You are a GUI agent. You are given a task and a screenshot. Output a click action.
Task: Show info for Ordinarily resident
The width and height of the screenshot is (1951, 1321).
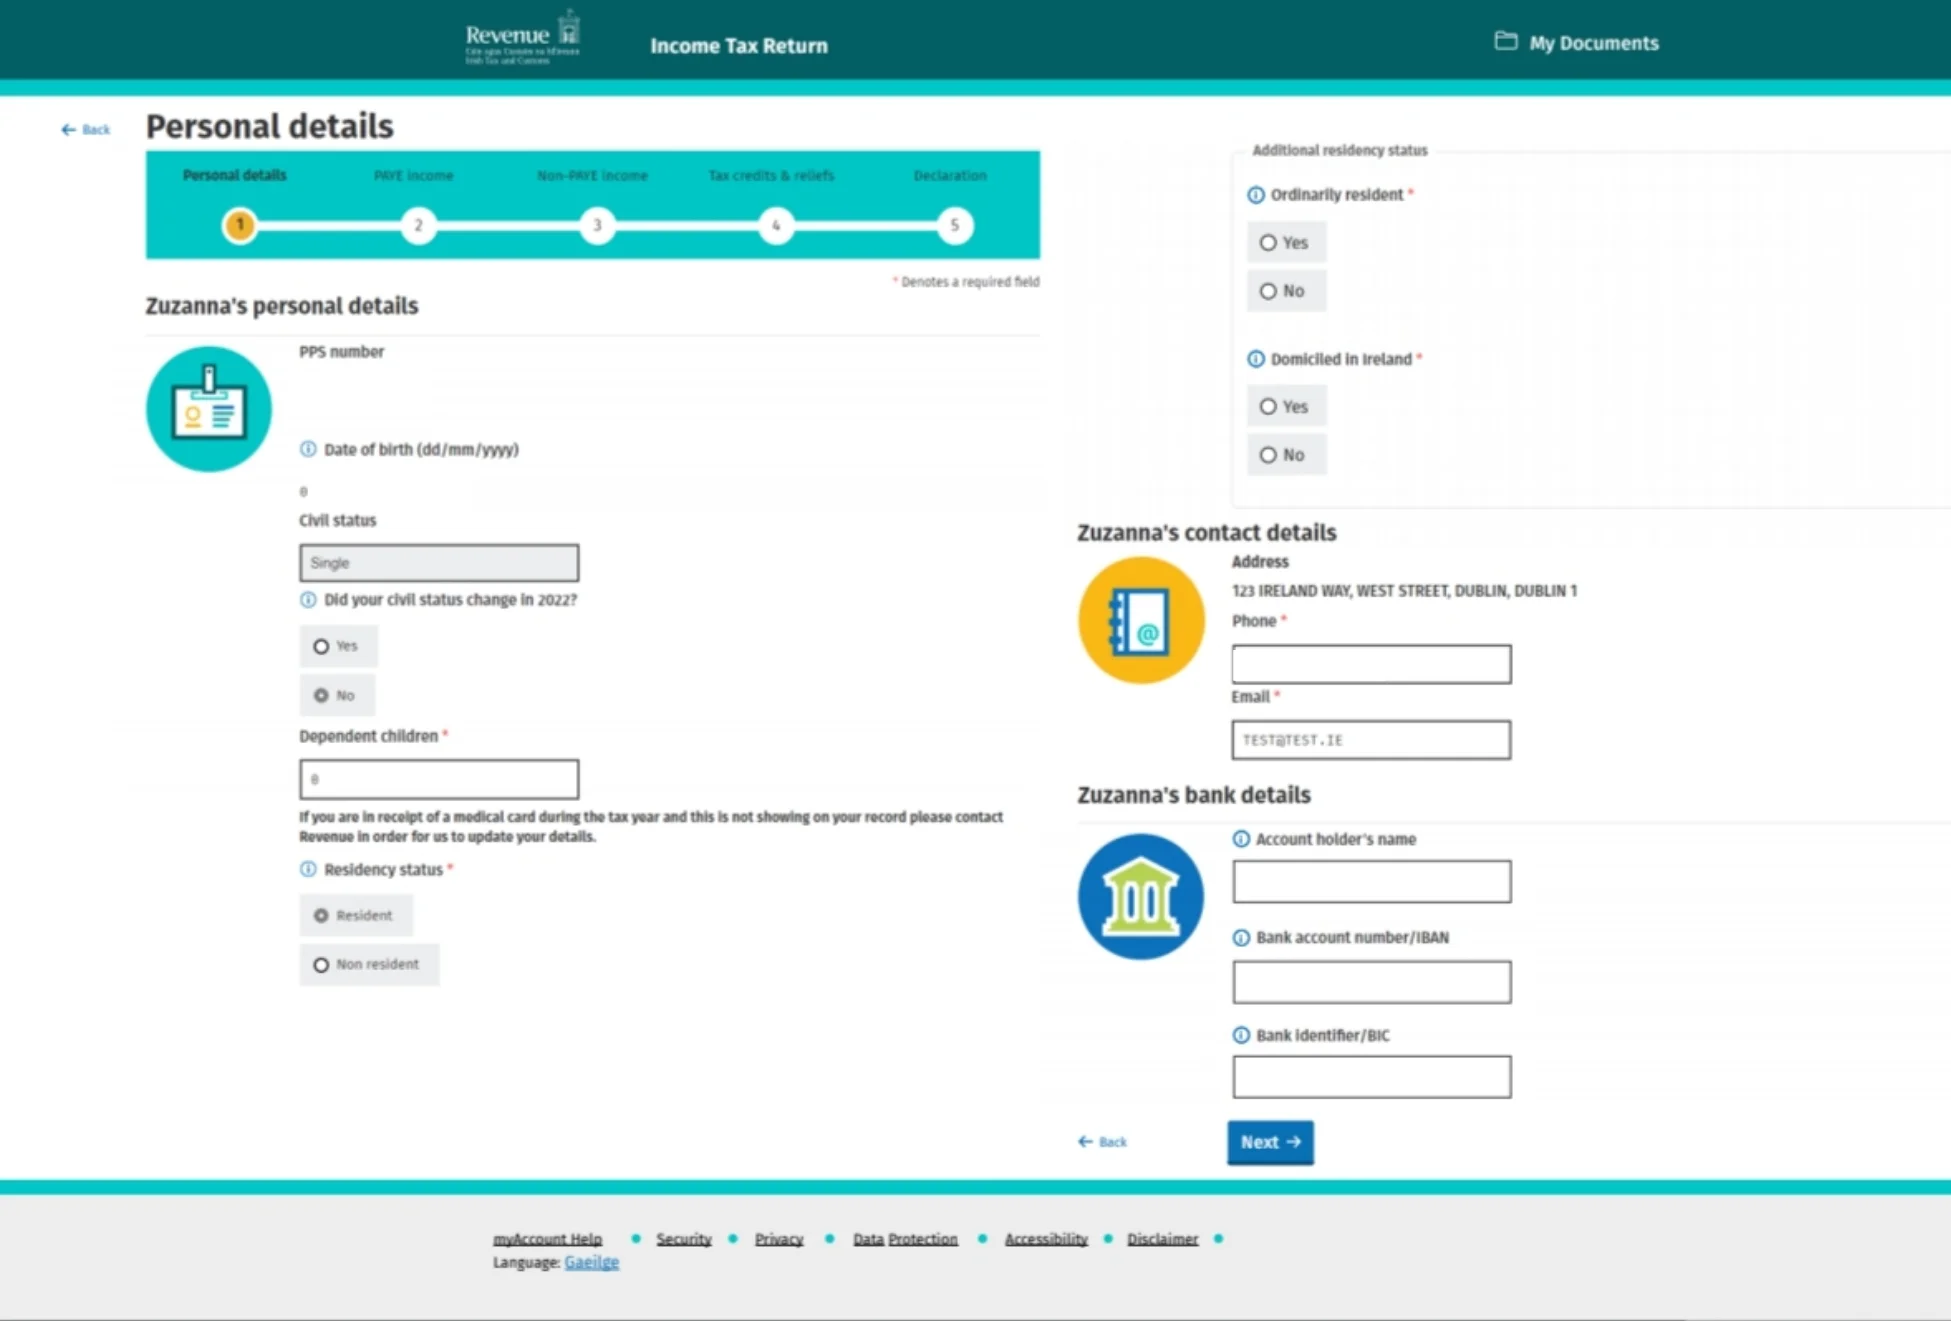point(1256,195)
